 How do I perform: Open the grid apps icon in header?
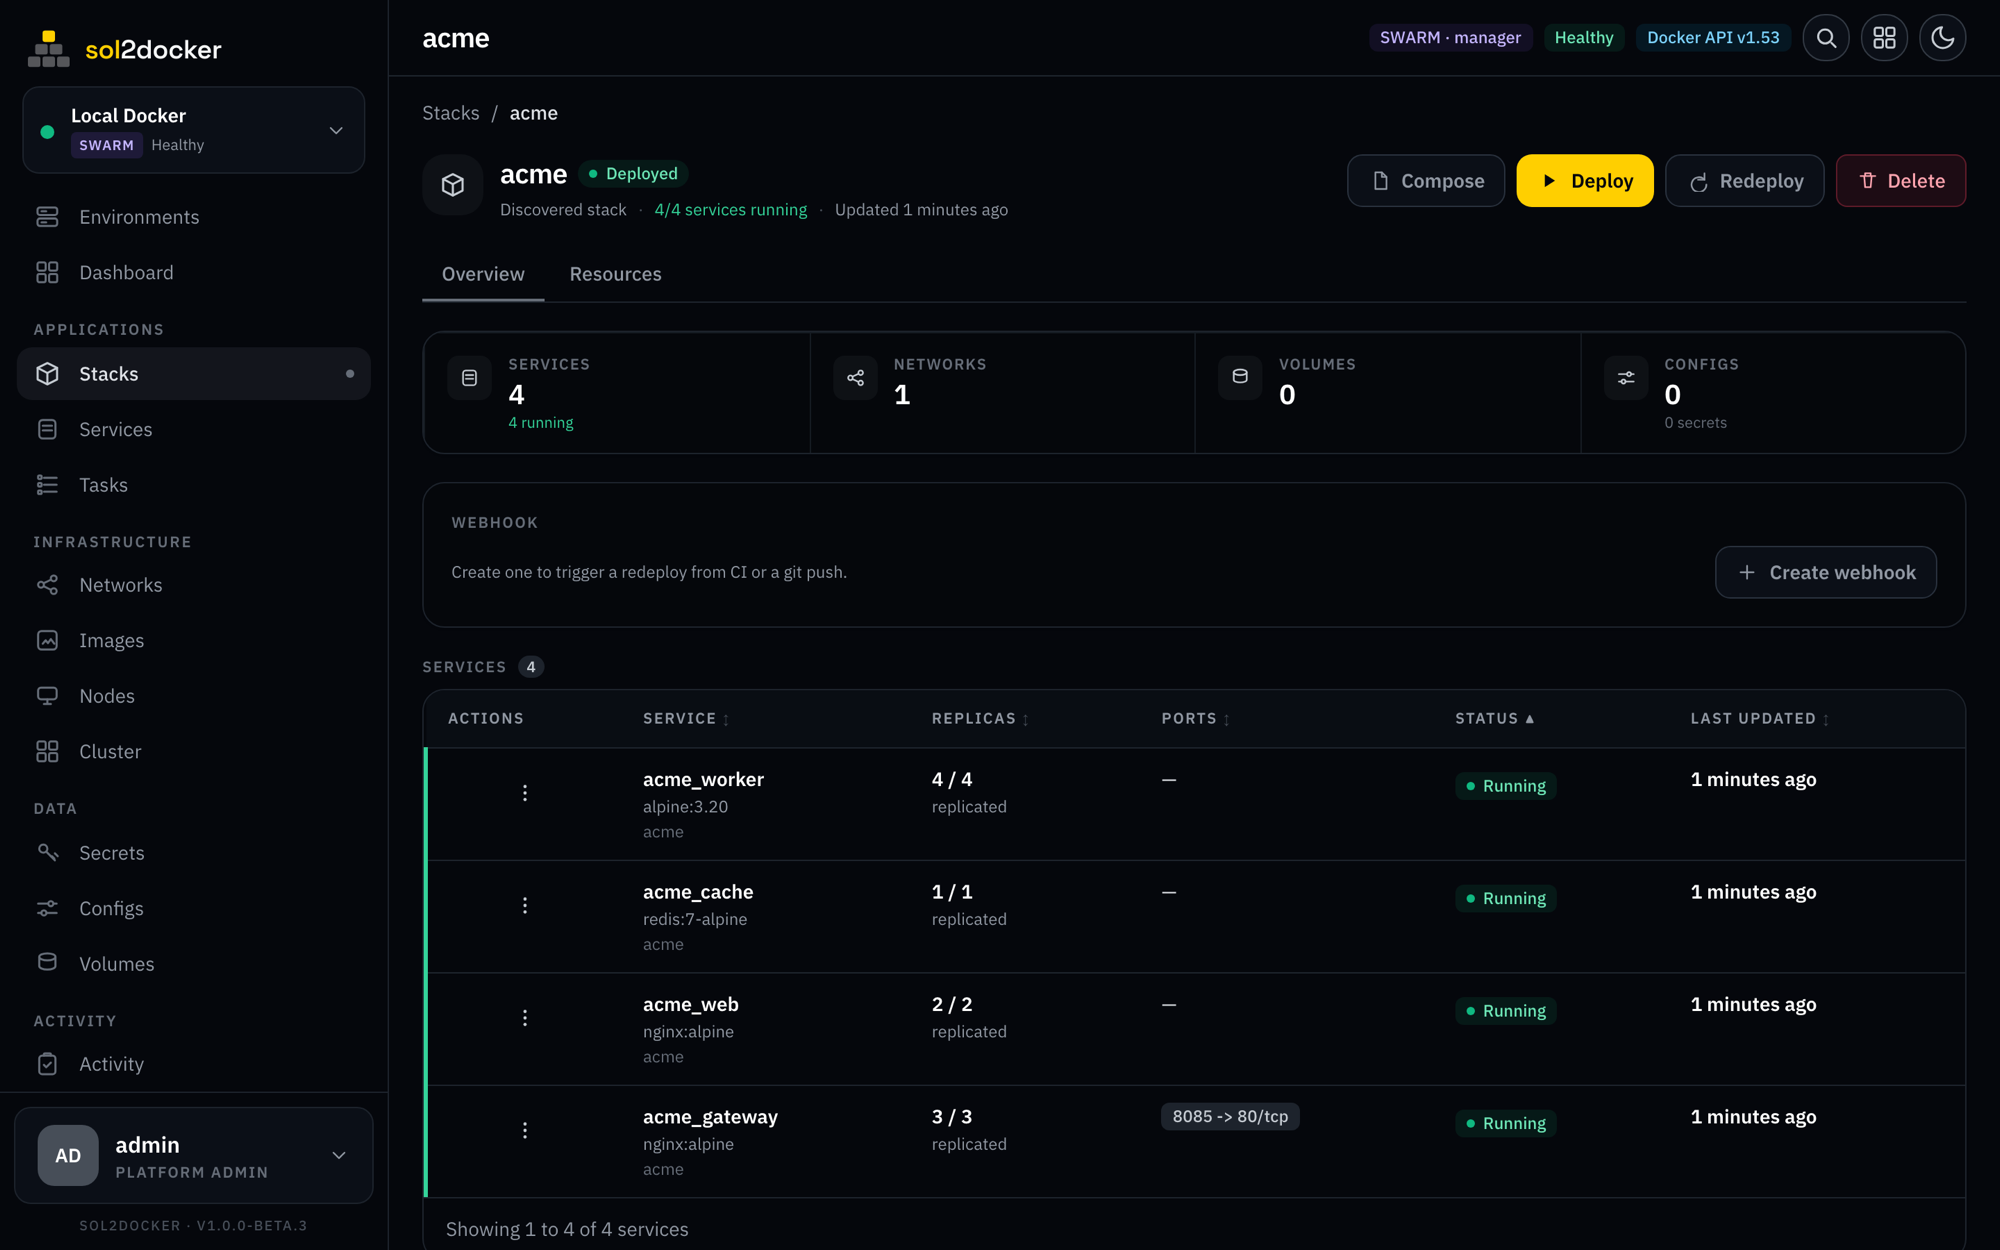(1884, 38)
